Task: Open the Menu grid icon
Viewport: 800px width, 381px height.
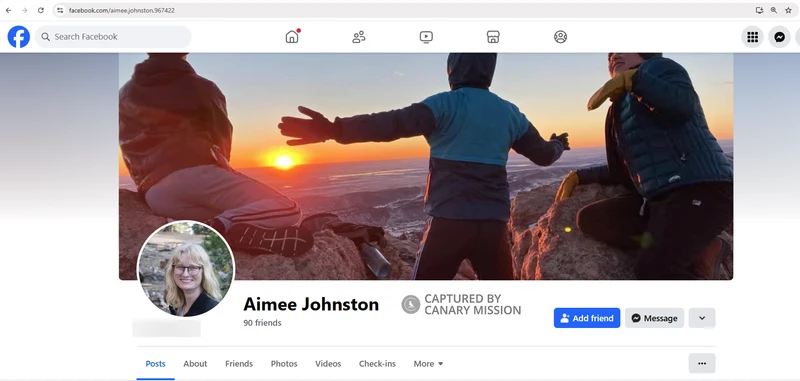Action: 752,37
